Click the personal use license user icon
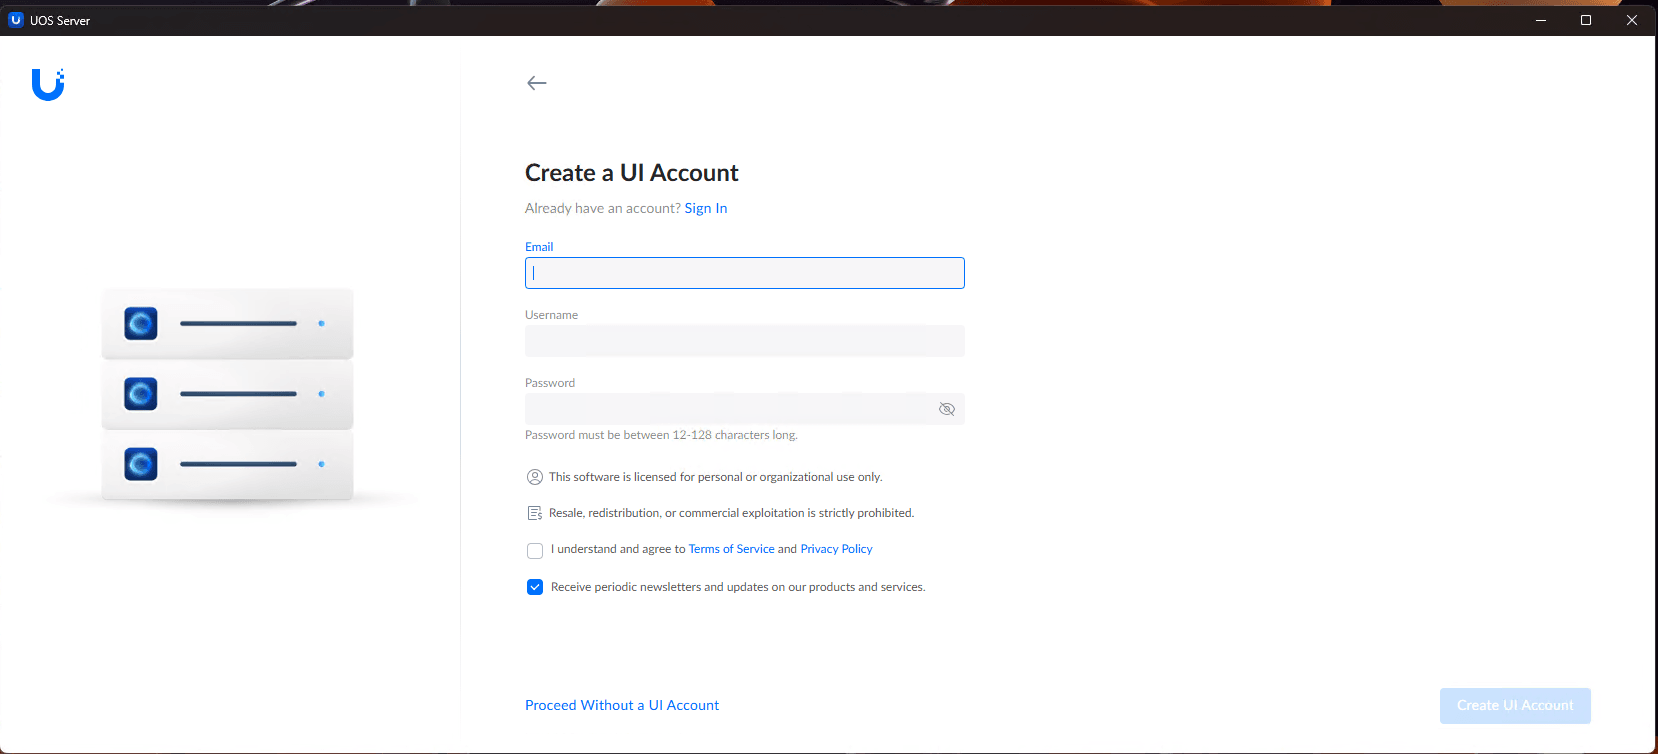This screenshot has width=1658, height=754. [535, 477]
